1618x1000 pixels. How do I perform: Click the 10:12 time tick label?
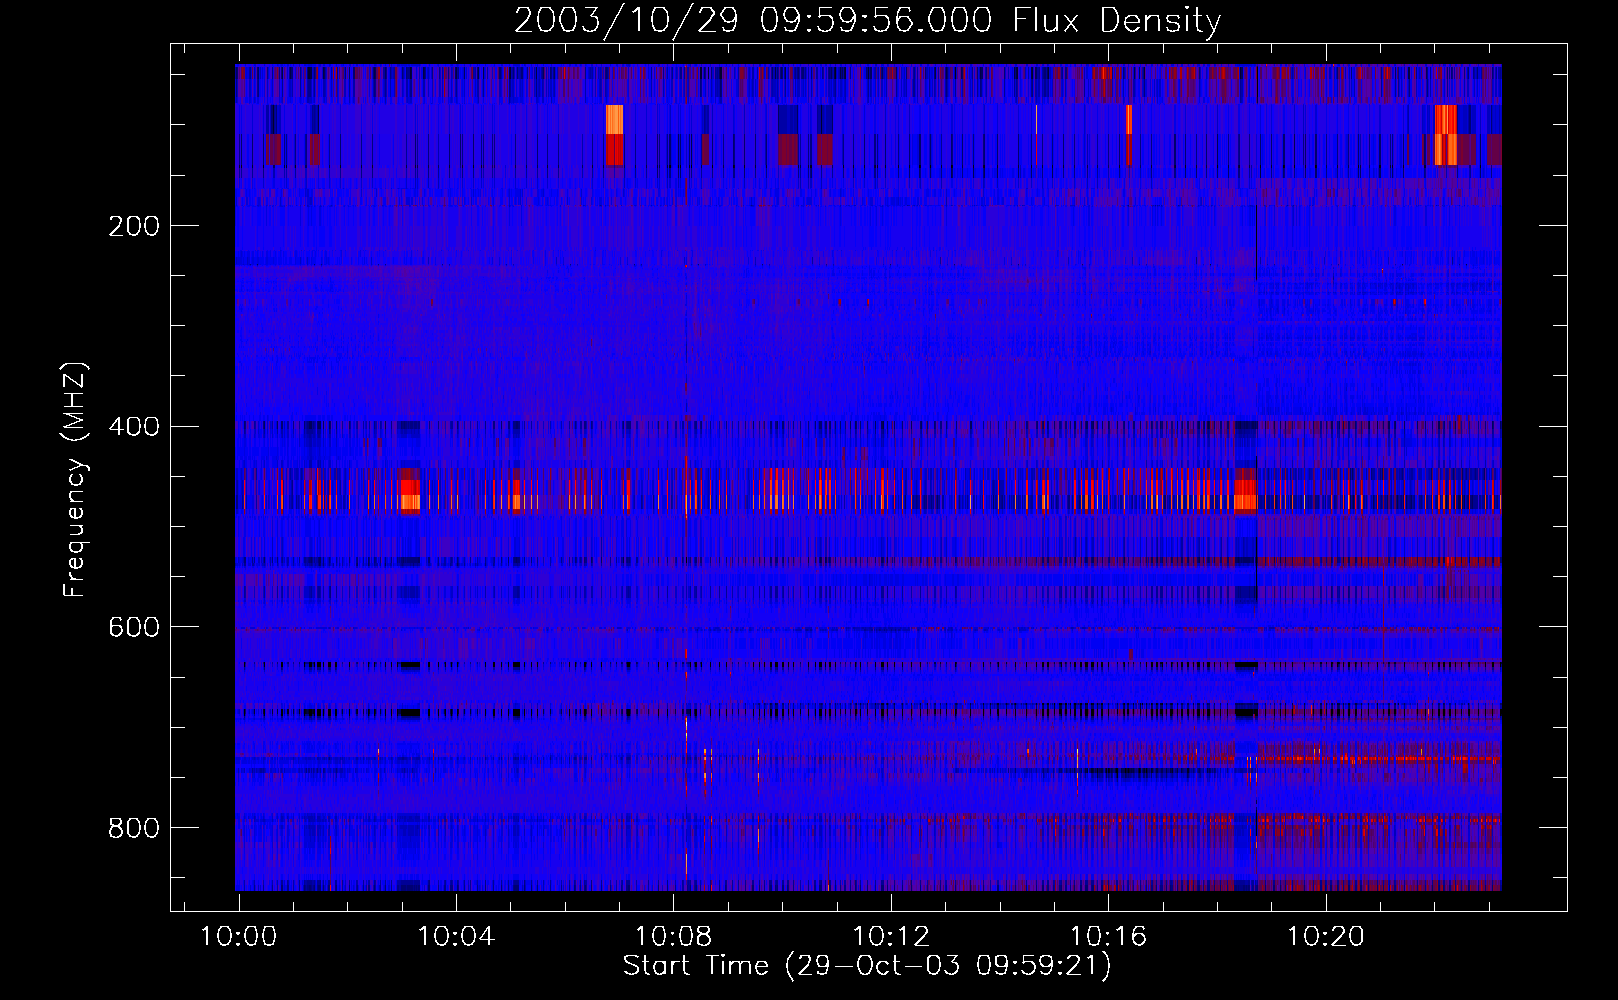[891, 937]
